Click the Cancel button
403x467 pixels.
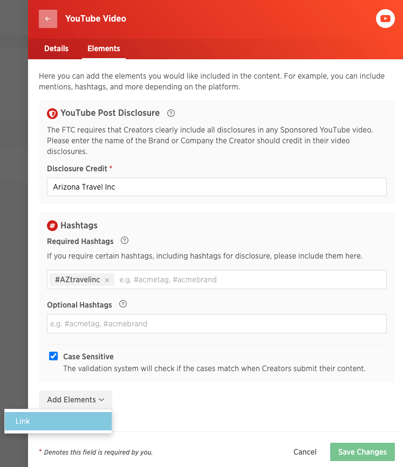pyautogui.click(x=305, y=452)
